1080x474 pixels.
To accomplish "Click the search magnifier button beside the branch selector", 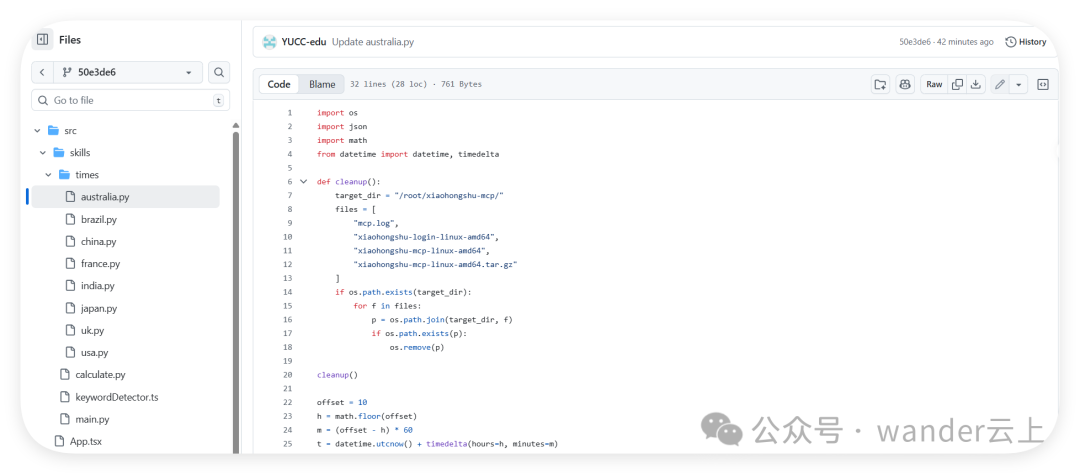I will click(x=219, y=72).
